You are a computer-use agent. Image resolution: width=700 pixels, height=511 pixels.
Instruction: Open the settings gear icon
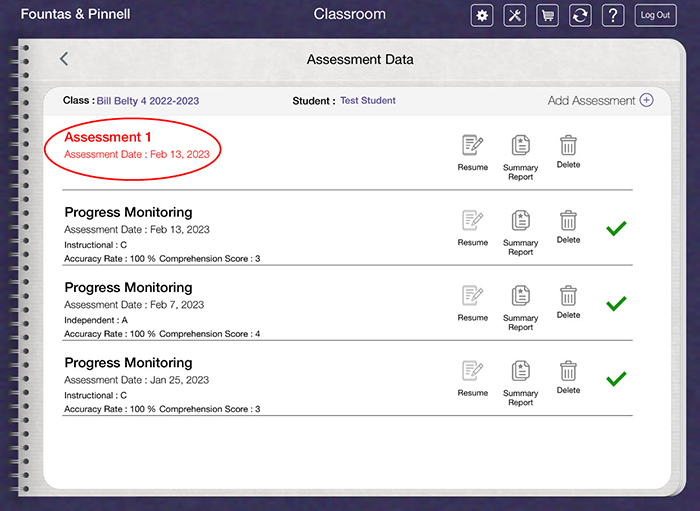click(482, 15)
